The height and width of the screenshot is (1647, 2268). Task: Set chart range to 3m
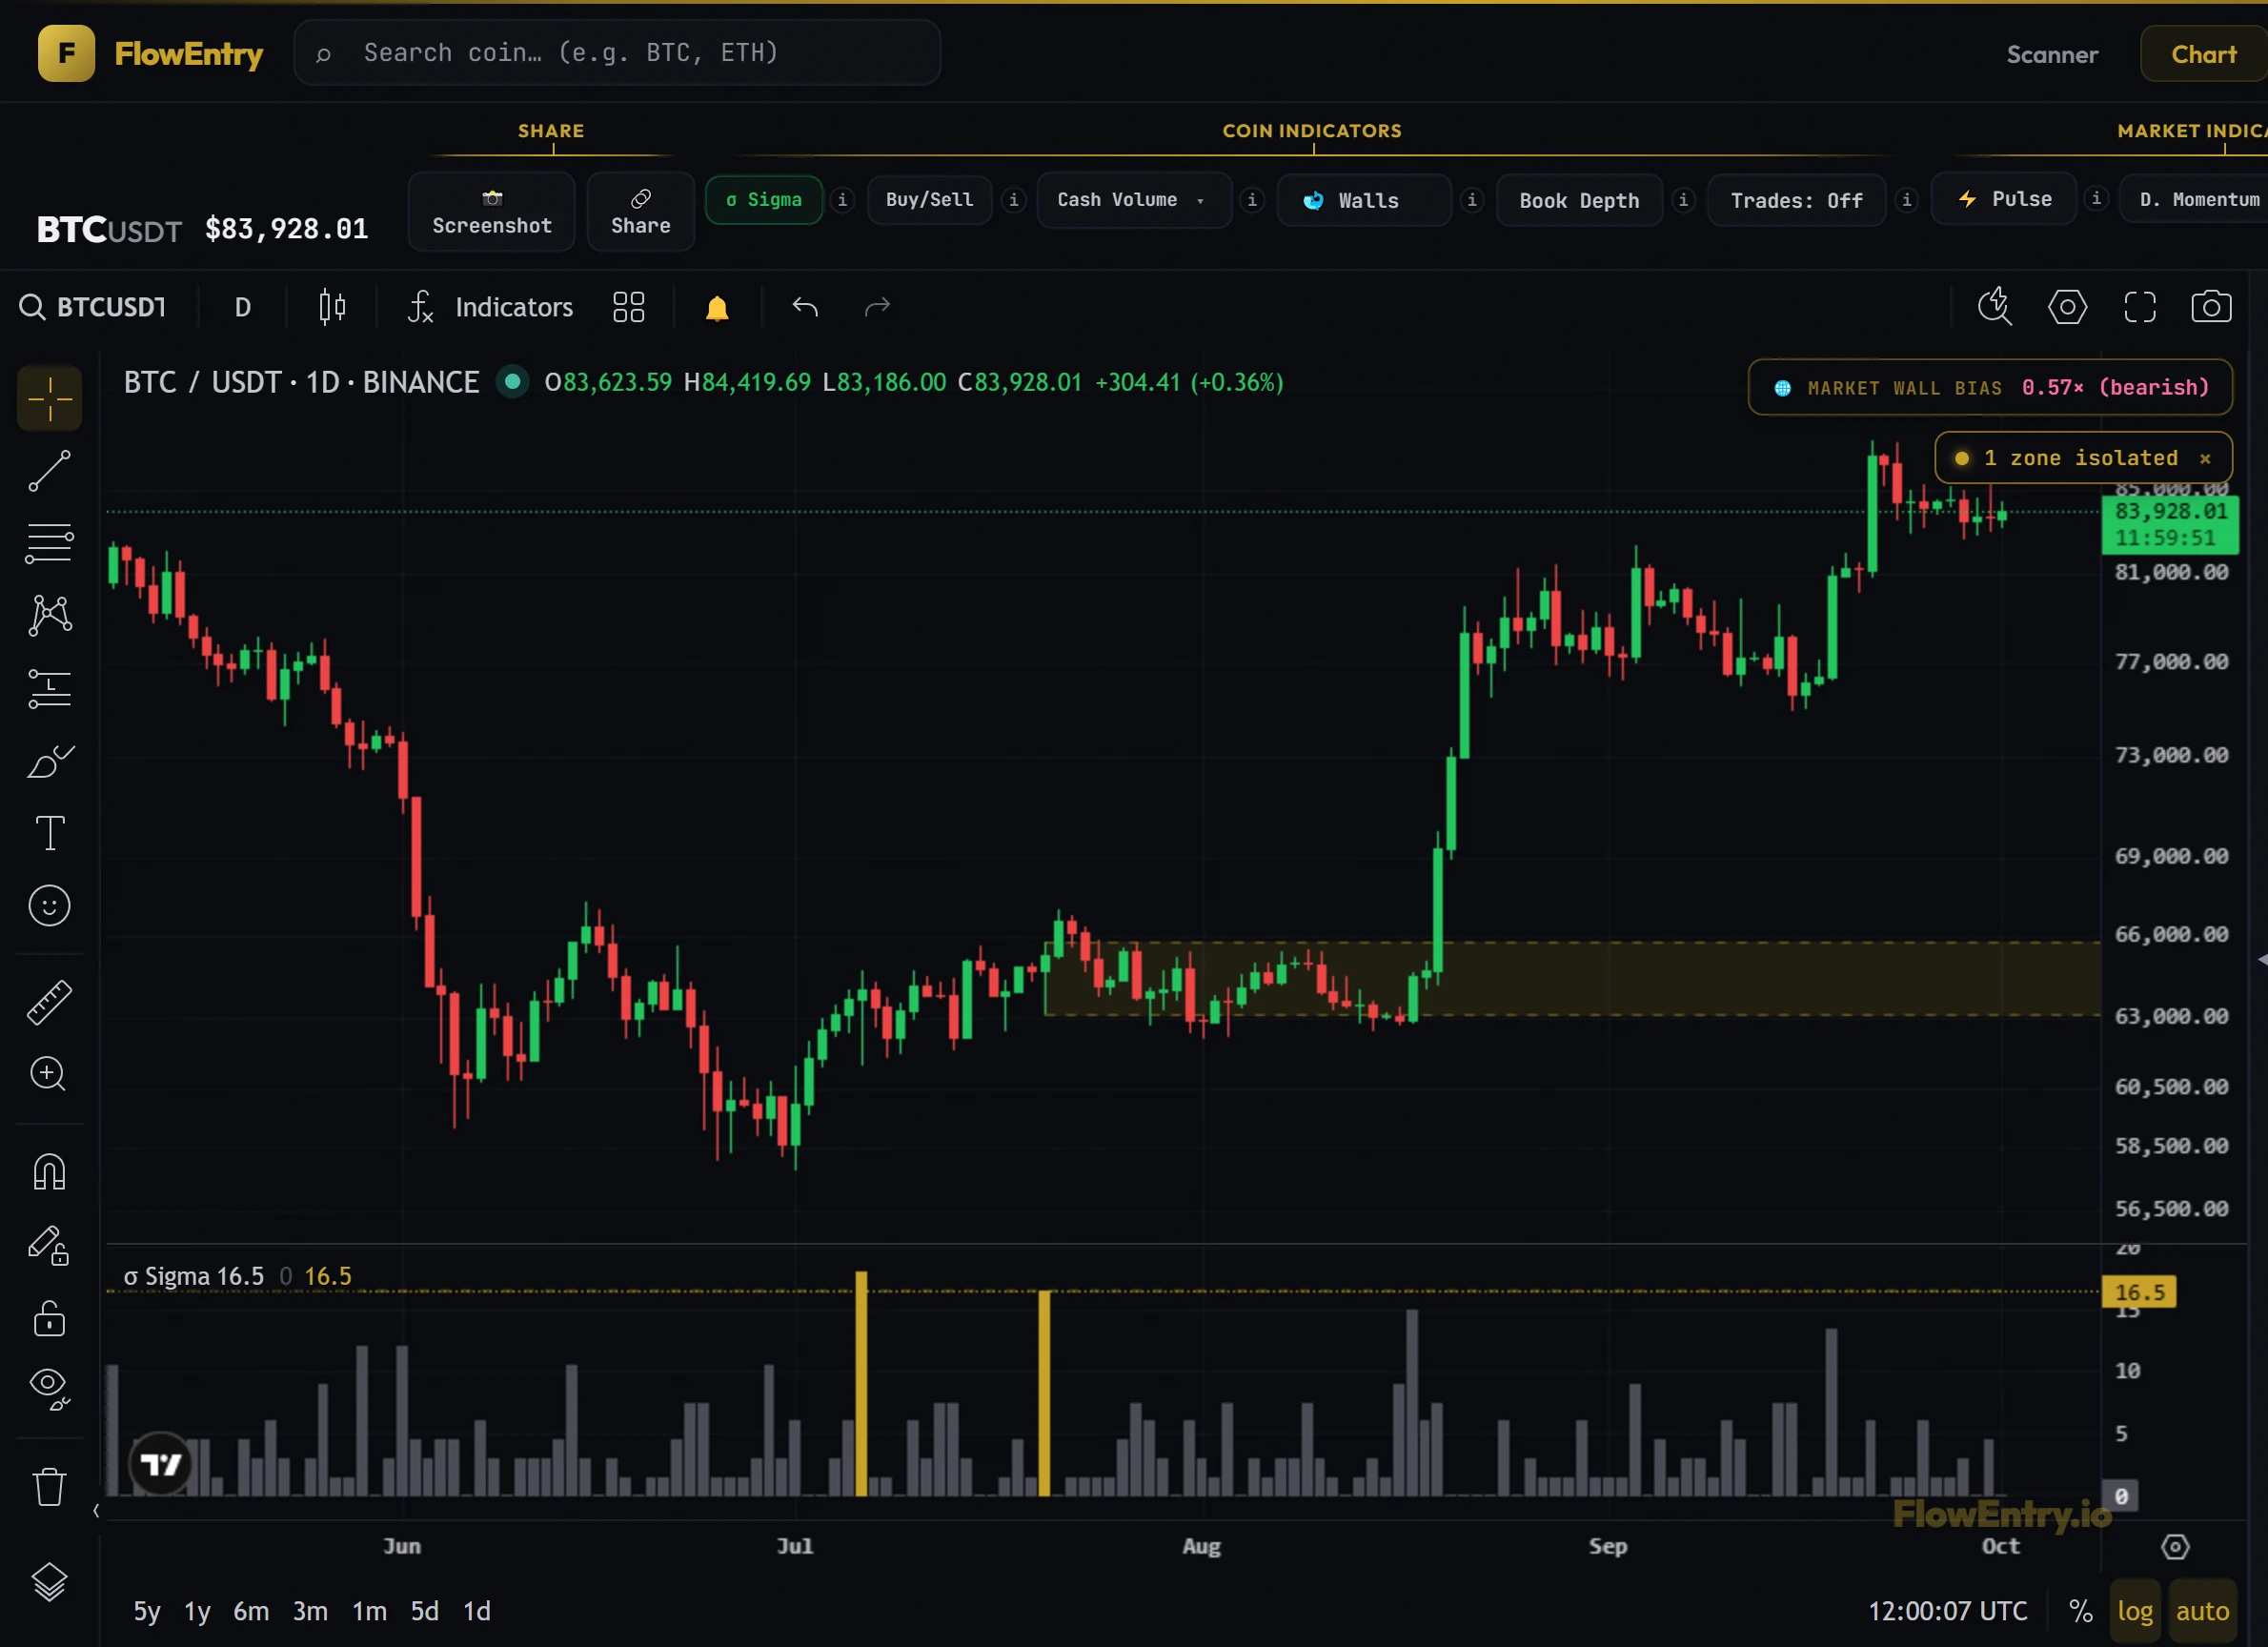point(310,1611)
